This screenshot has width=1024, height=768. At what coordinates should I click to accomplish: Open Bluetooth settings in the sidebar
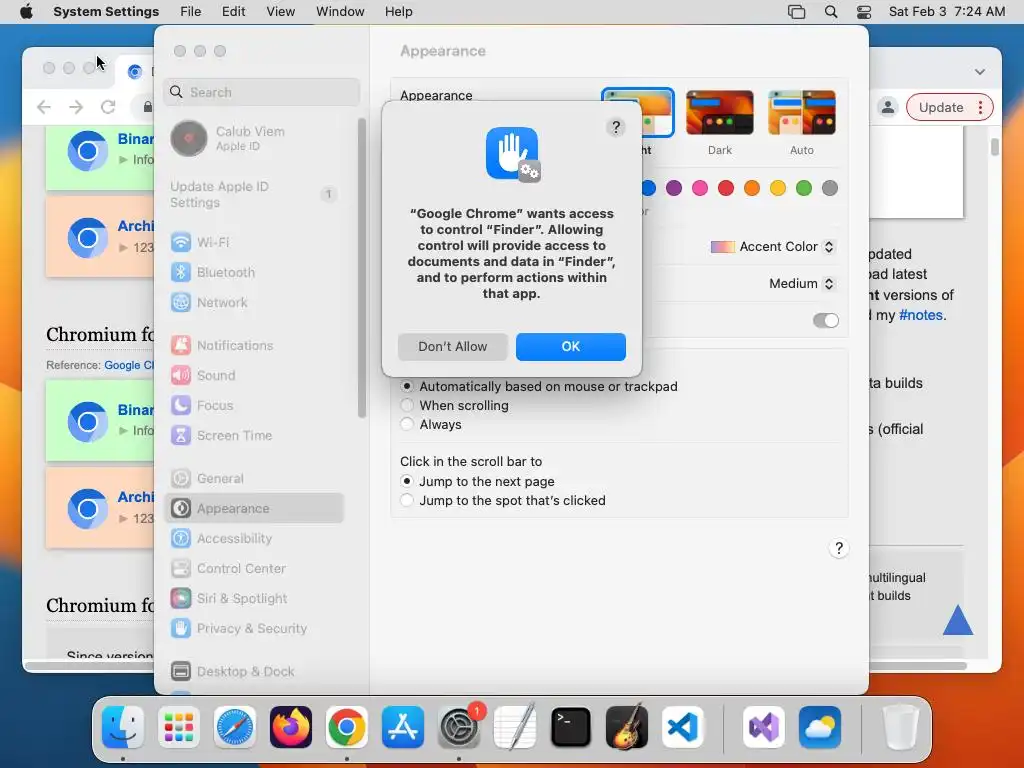[255, 272]
